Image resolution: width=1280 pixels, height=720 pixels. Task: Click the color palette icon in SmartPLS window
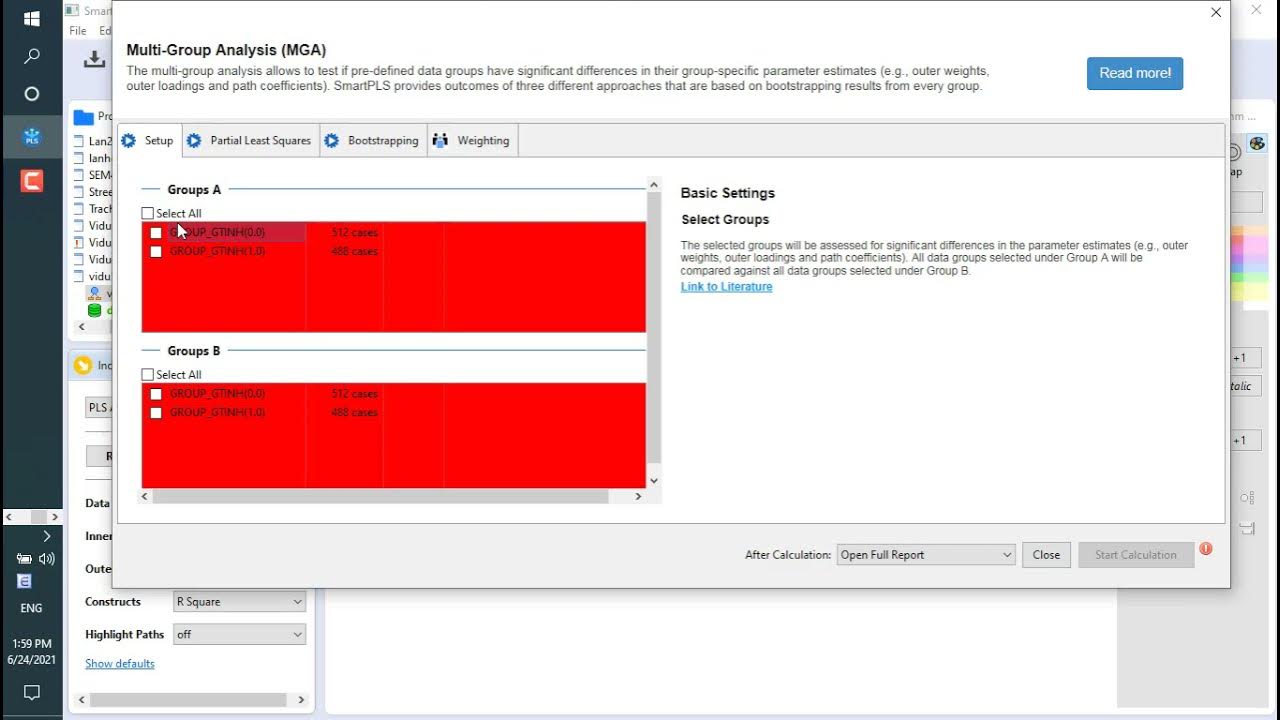pos(1257,143)
